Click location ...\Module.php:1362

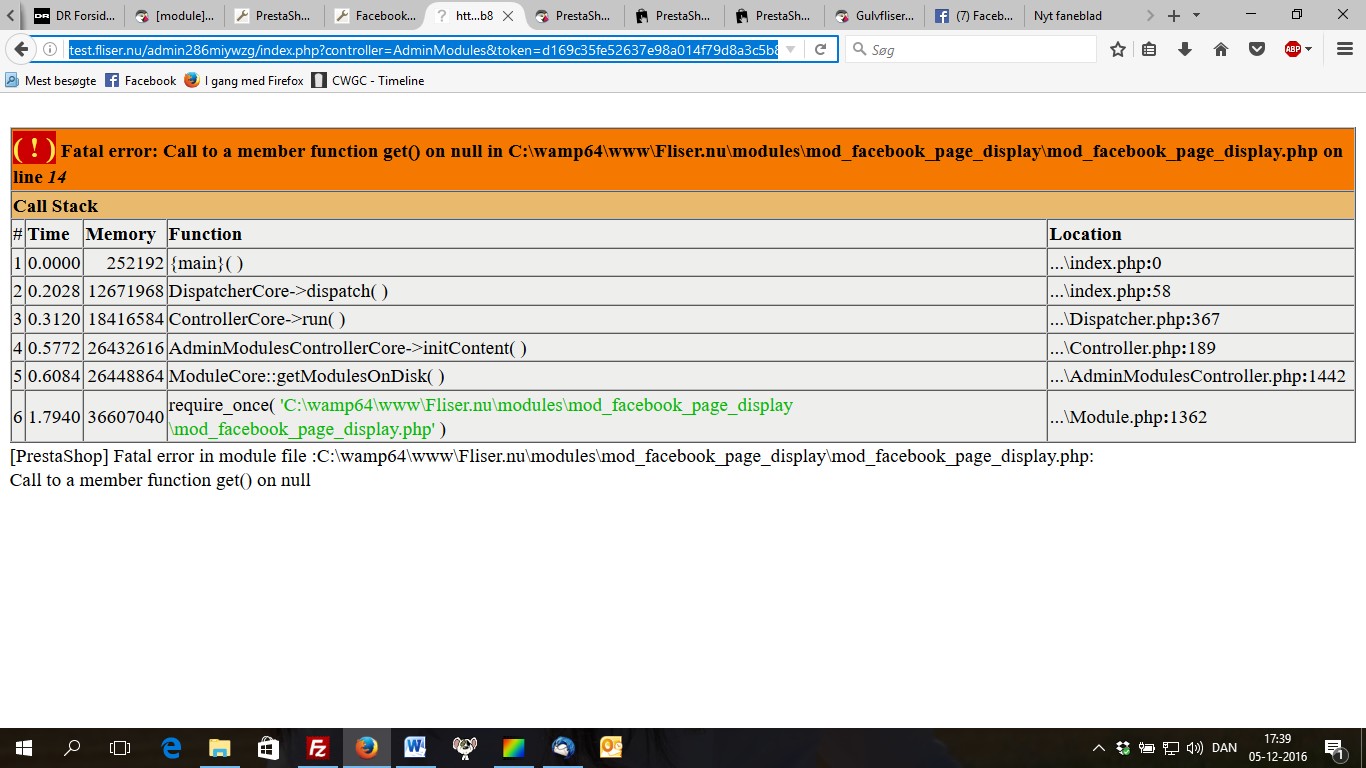tap(1128, 417)
